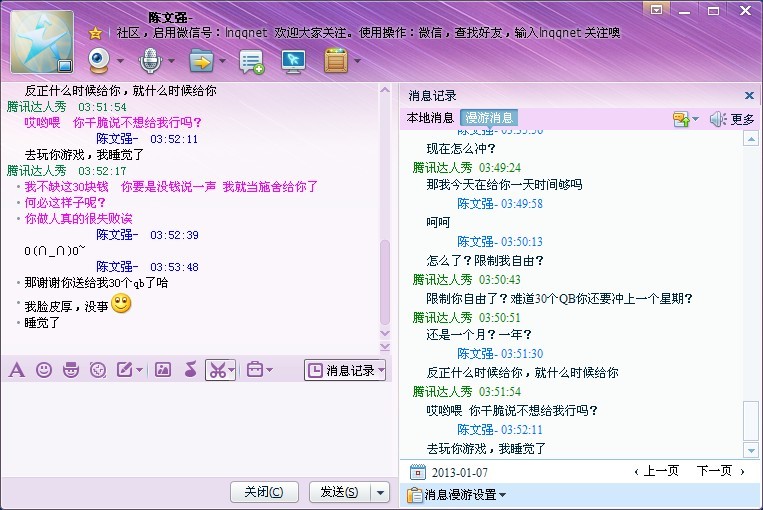The height and width of the screenshot is (510, 763).
Task: Open the handwriting input pencil icon
Action: coord(125,370)
